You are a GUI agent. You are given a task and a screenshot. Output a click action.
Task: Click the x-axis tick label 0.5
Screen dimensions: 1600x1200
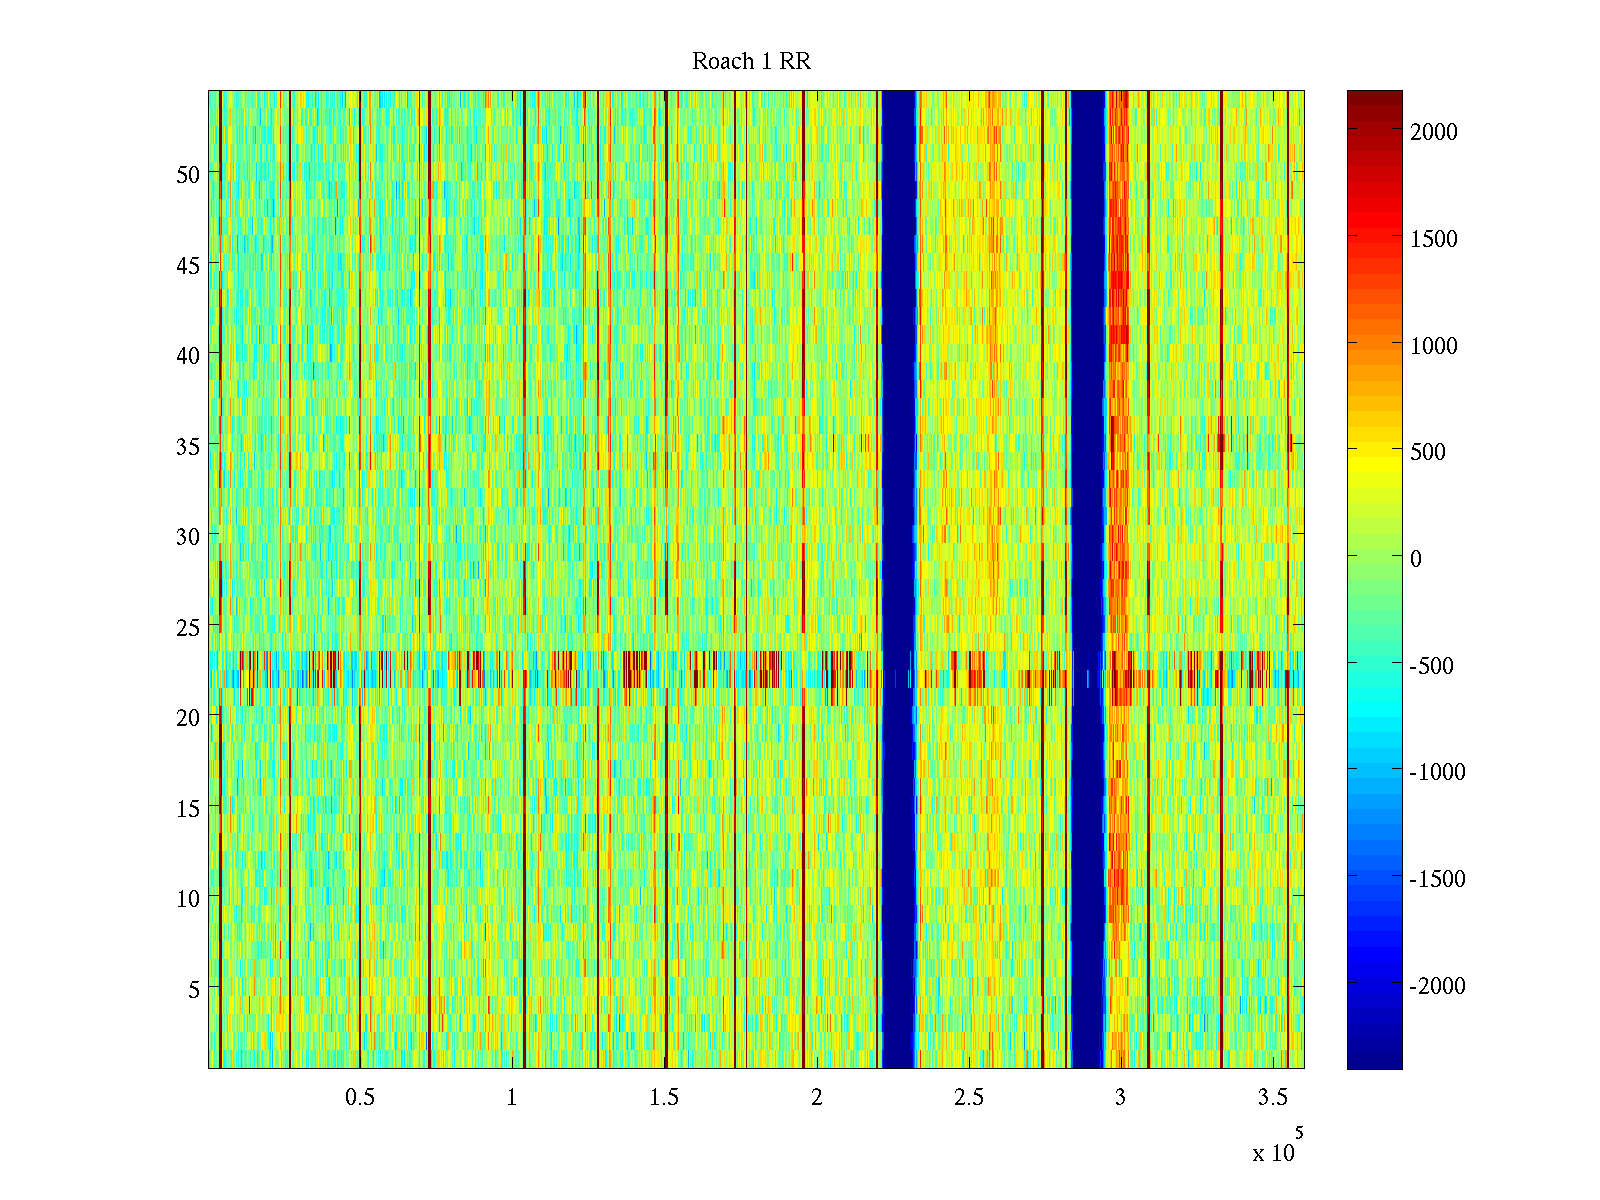(360, 1098)
